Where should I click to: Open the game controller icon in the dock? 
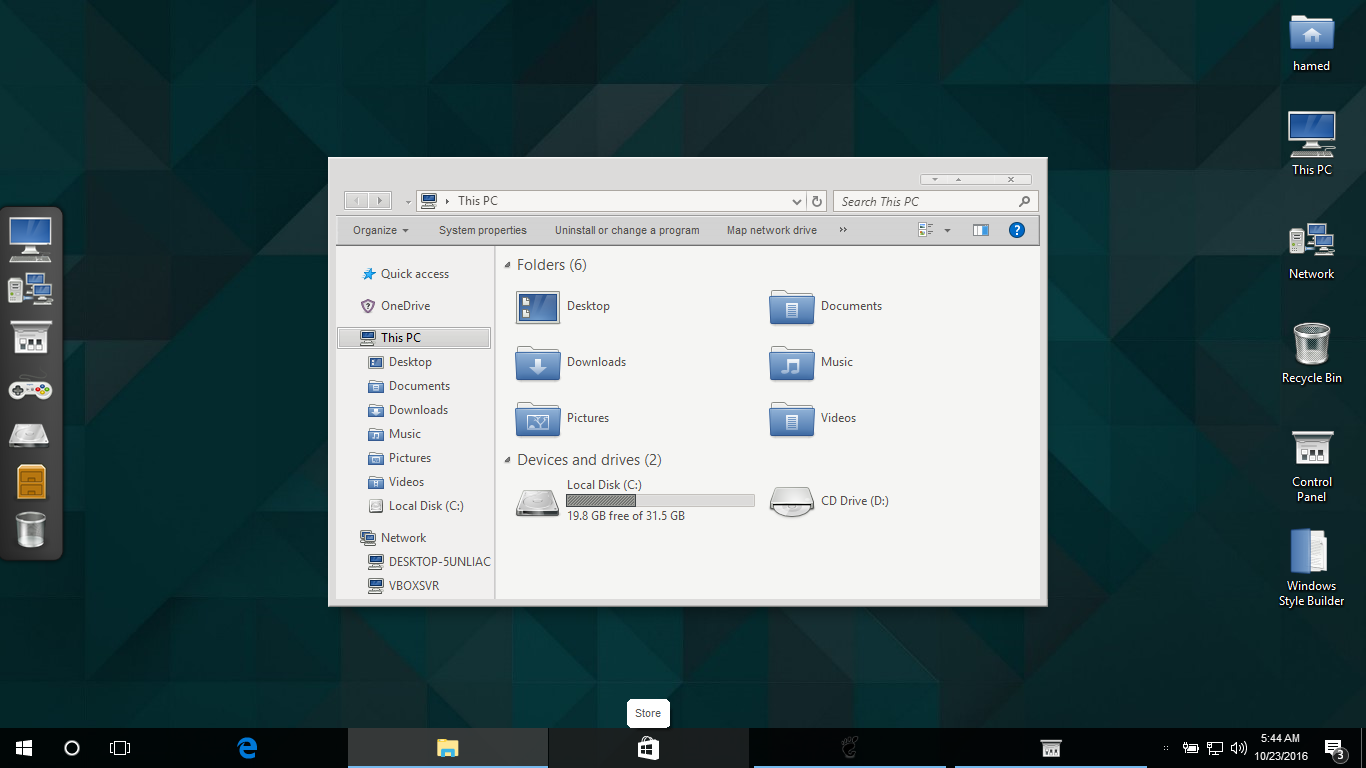(30, 388)
